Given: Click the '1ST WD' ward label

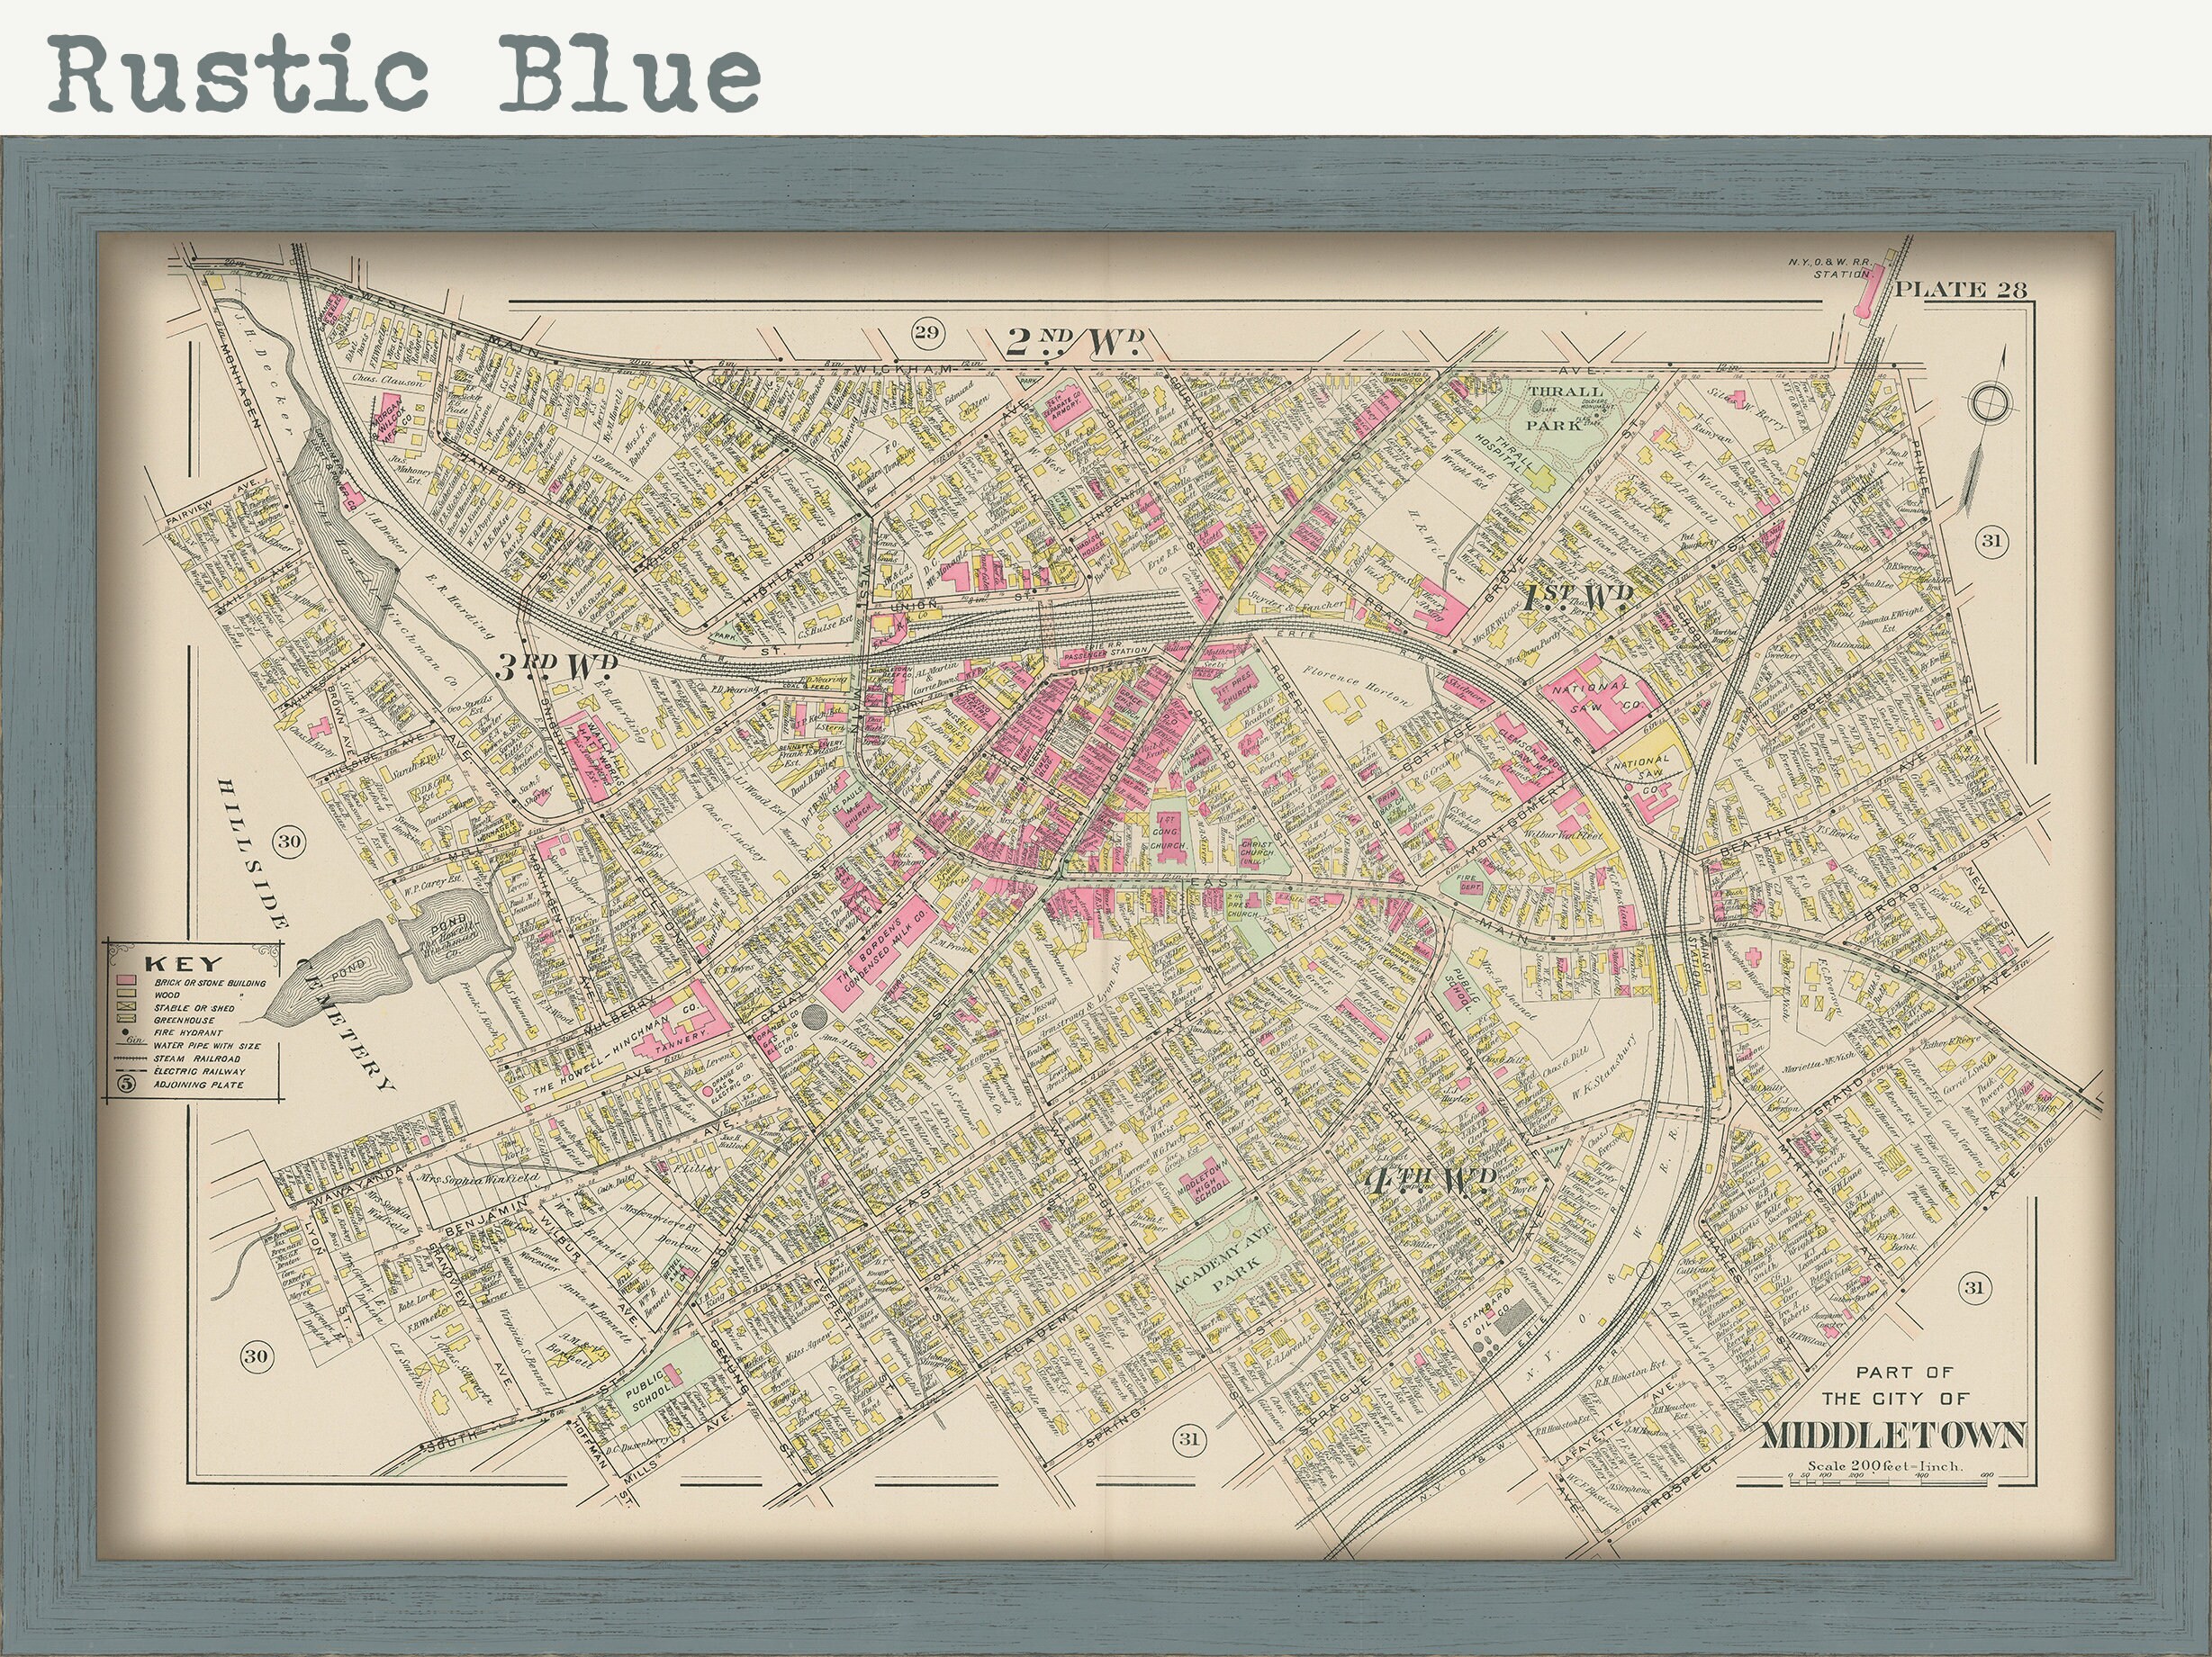Looking at the screenshot, I should tap(1577, 598).
